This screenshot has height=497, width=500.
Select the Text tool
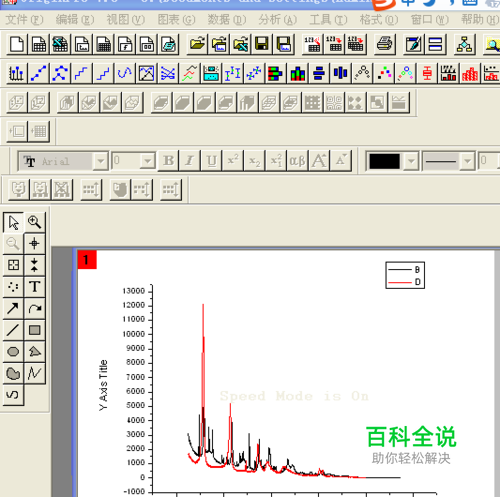pos(34,287)
